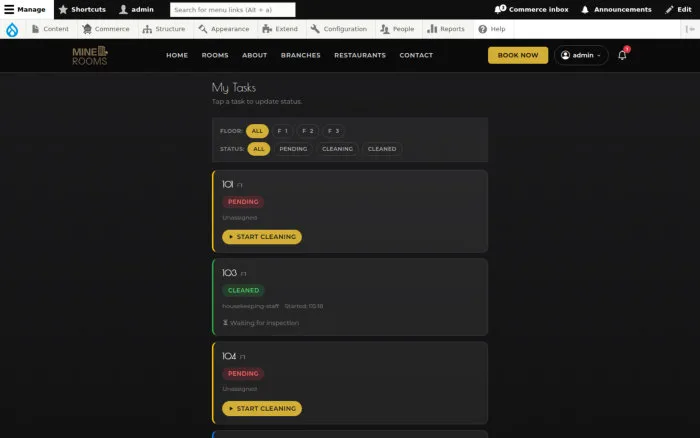Filter tasks by floor F 2
This screenshot has width=700, height=438.
pos(308,131)
